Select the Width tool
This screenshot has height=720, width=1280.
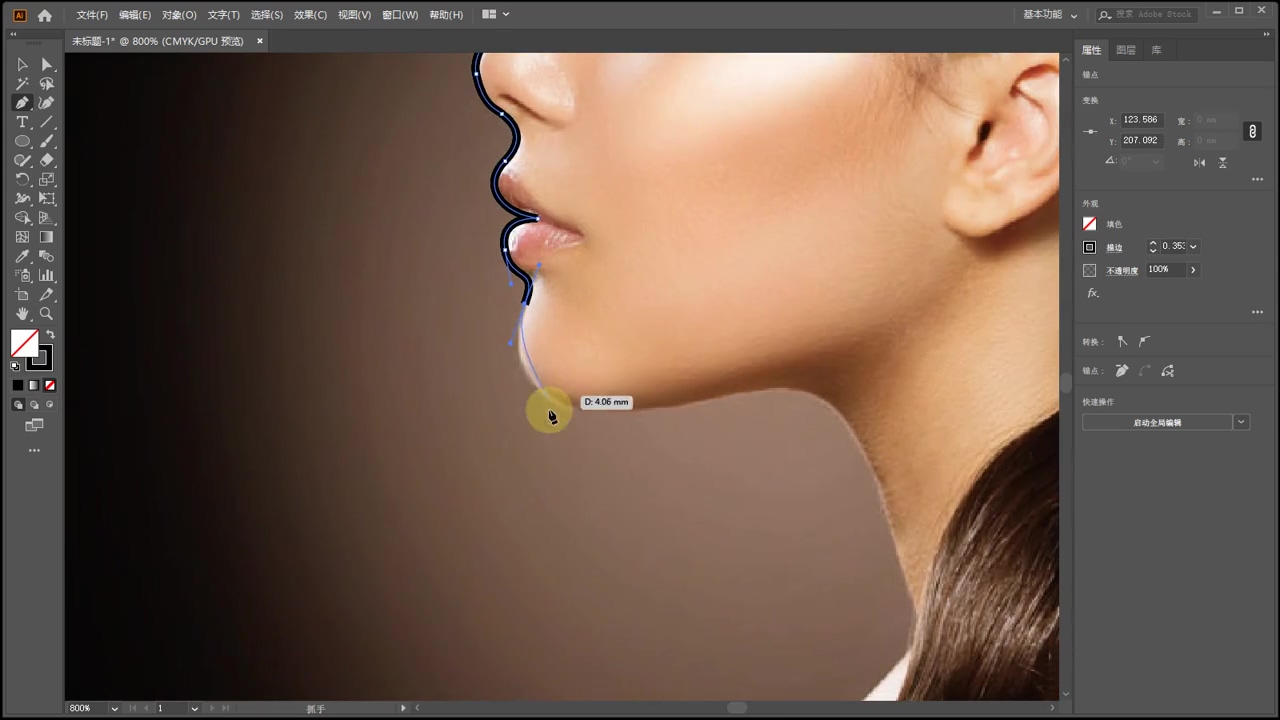coord(22,199)
